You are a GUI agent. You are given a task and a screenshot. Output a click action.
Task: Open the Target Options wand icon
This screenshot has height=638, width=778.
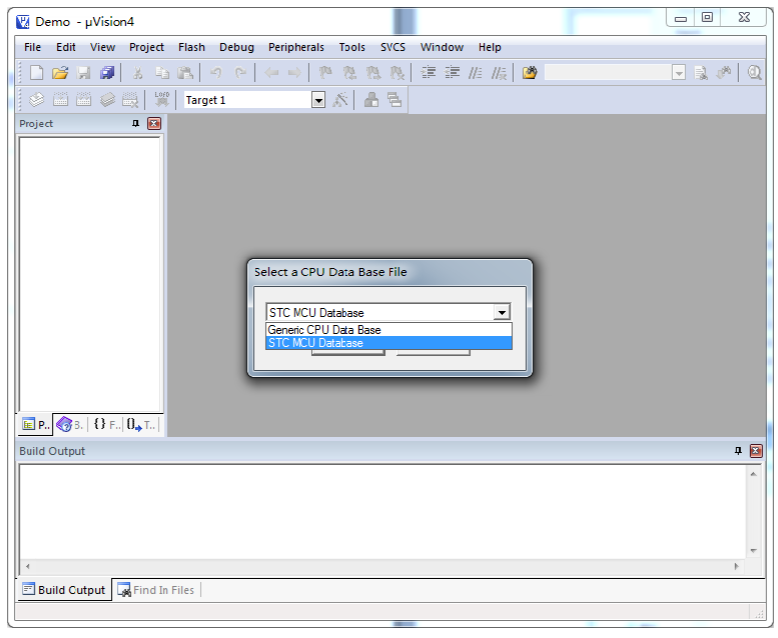pyautogui.click(x=340, y=100)
